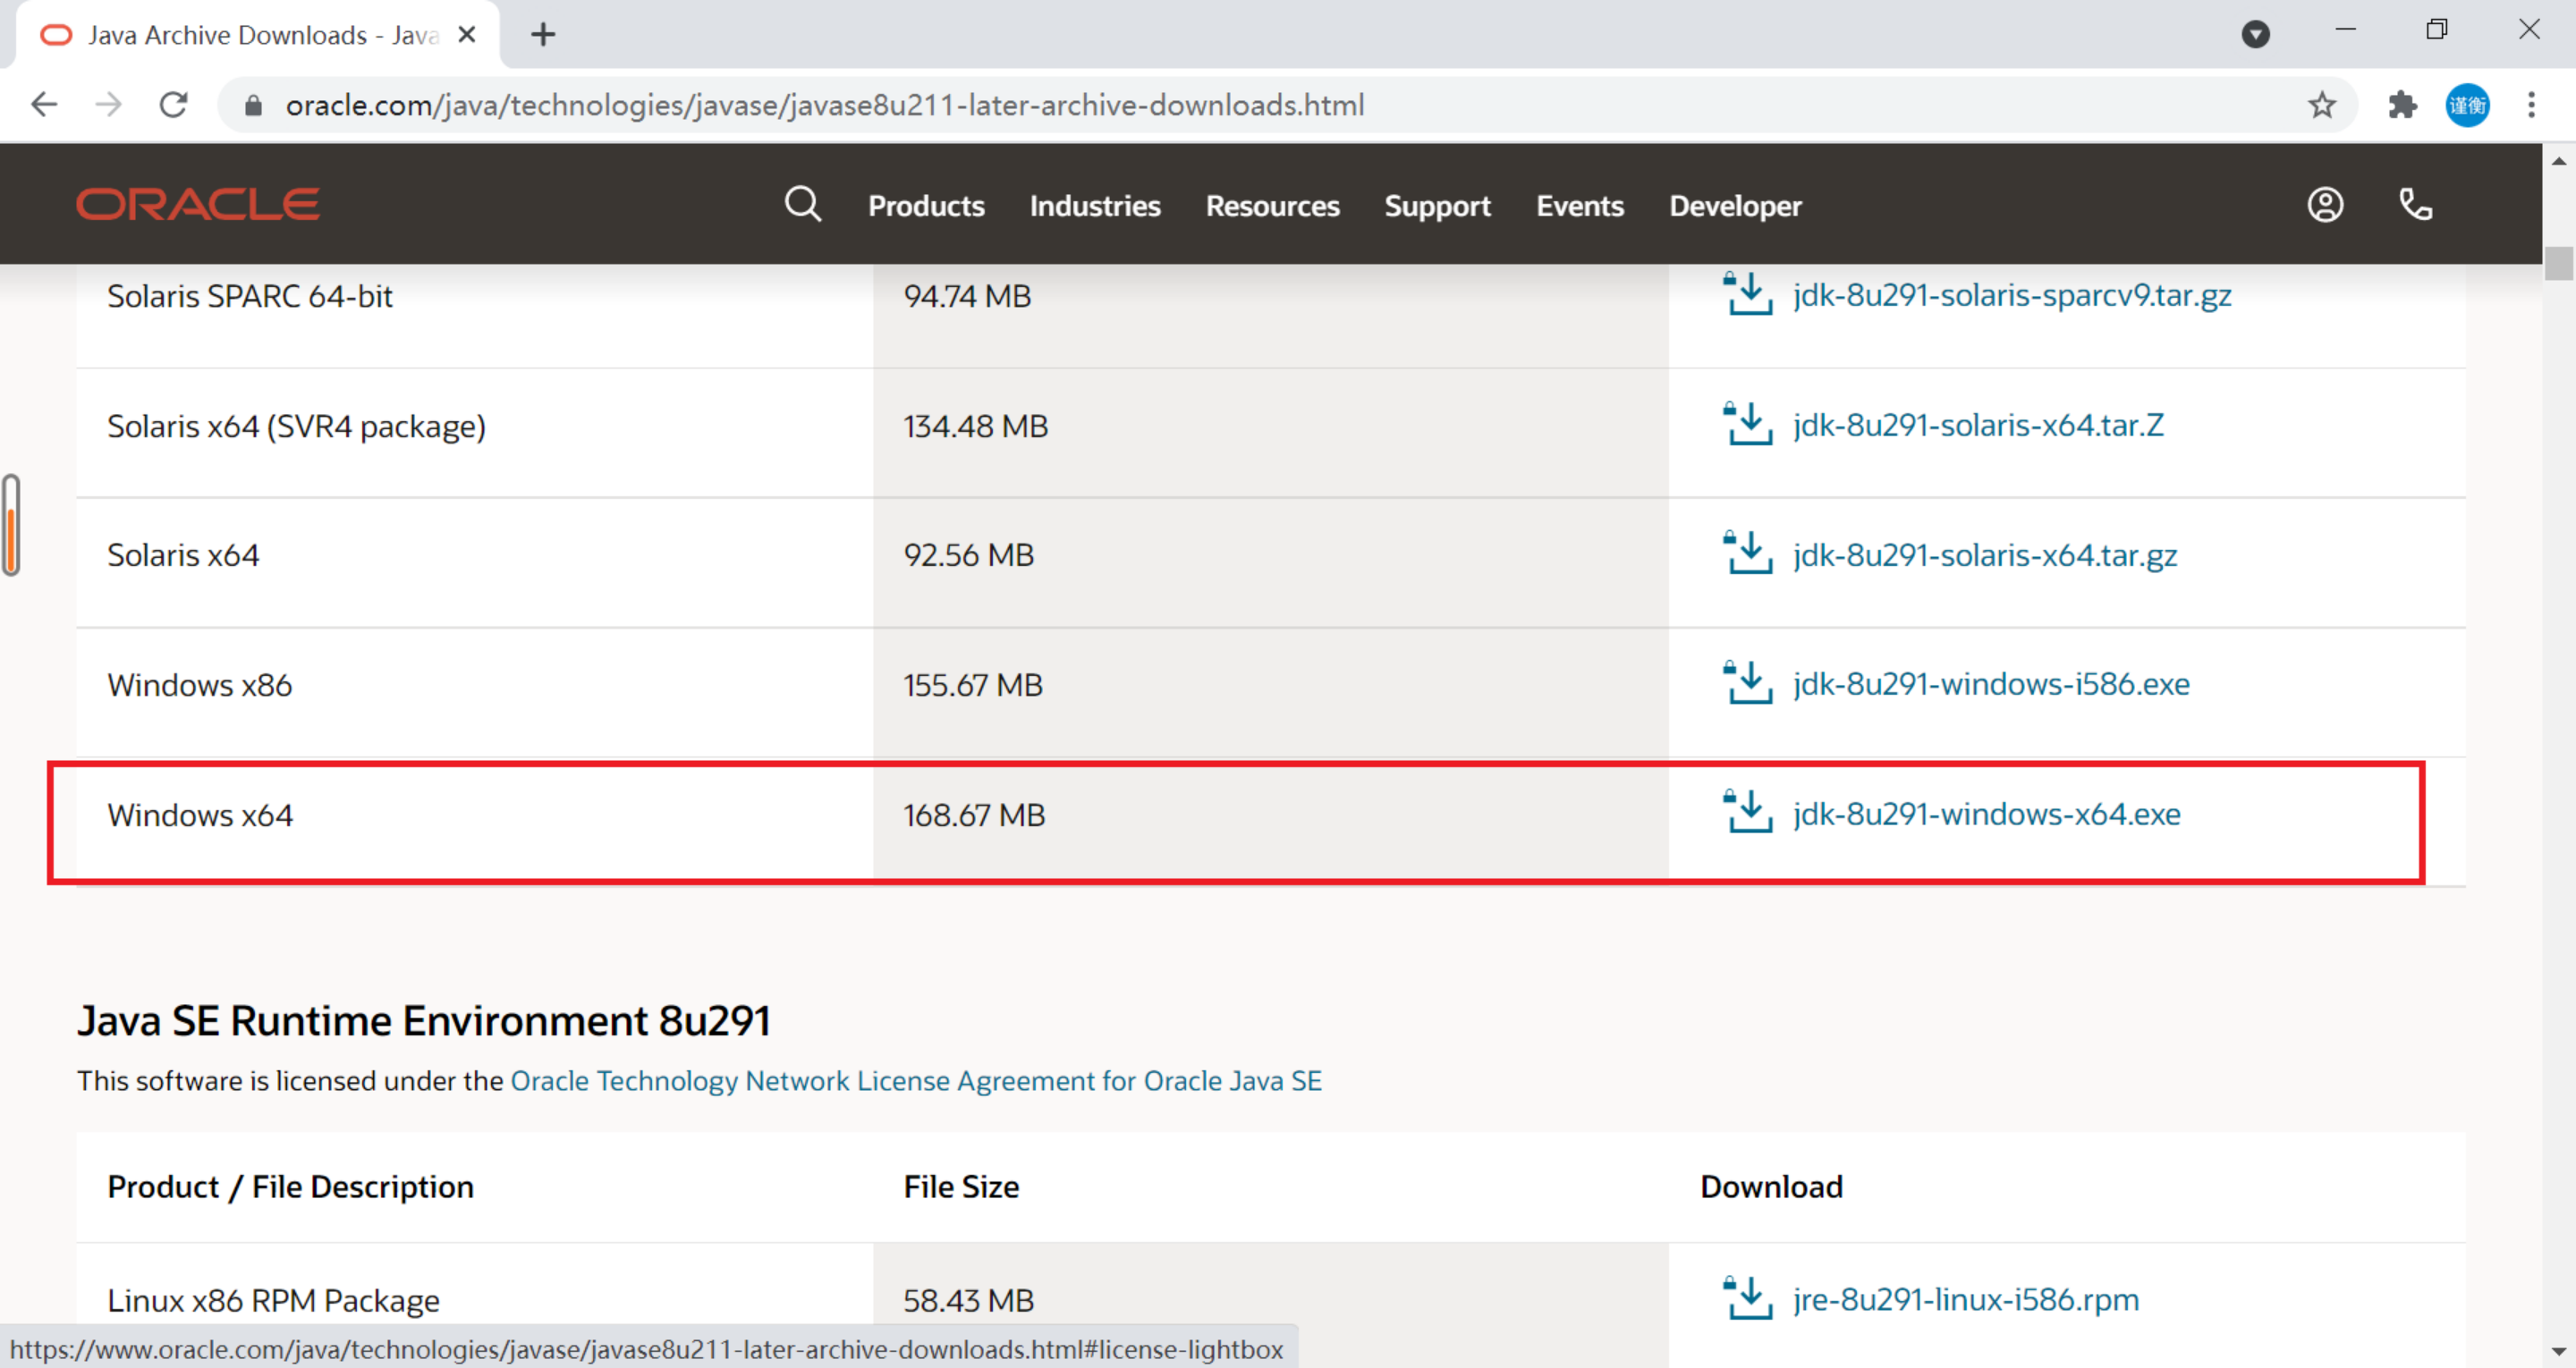Open the Chrome extensions puzzle icon
Viewport: 2576px width, 1368px height.
2402,105
